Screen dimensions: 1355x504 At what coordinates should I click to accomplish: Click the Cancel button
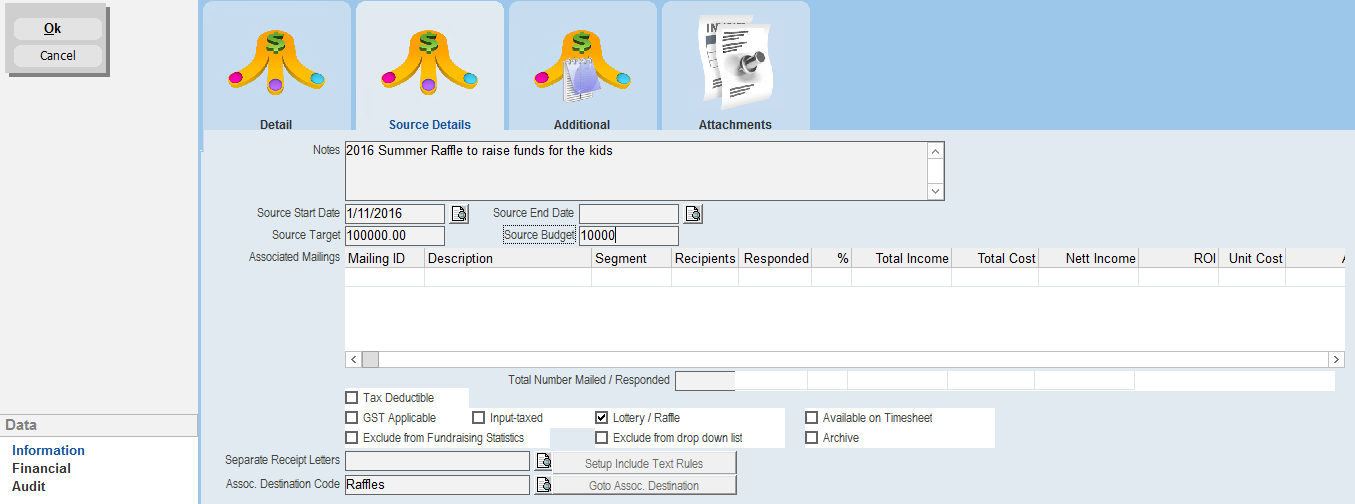click(58, 56)
